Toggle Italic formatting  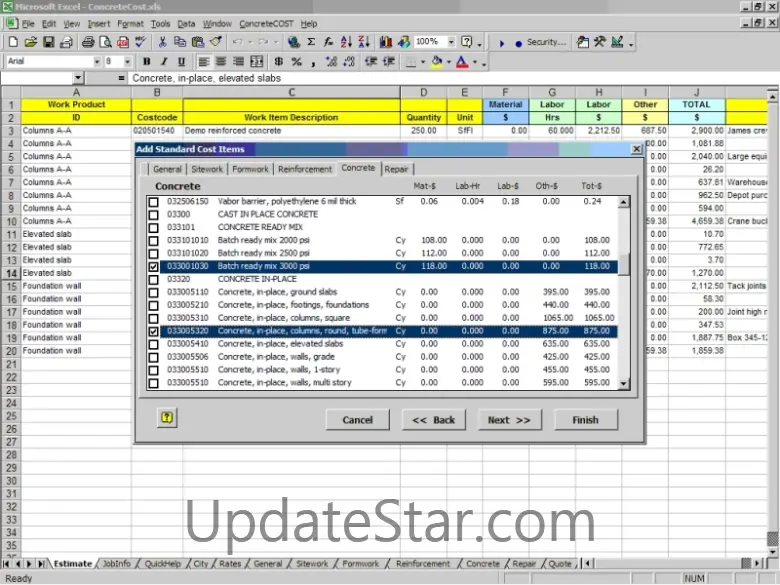point(164,62)
